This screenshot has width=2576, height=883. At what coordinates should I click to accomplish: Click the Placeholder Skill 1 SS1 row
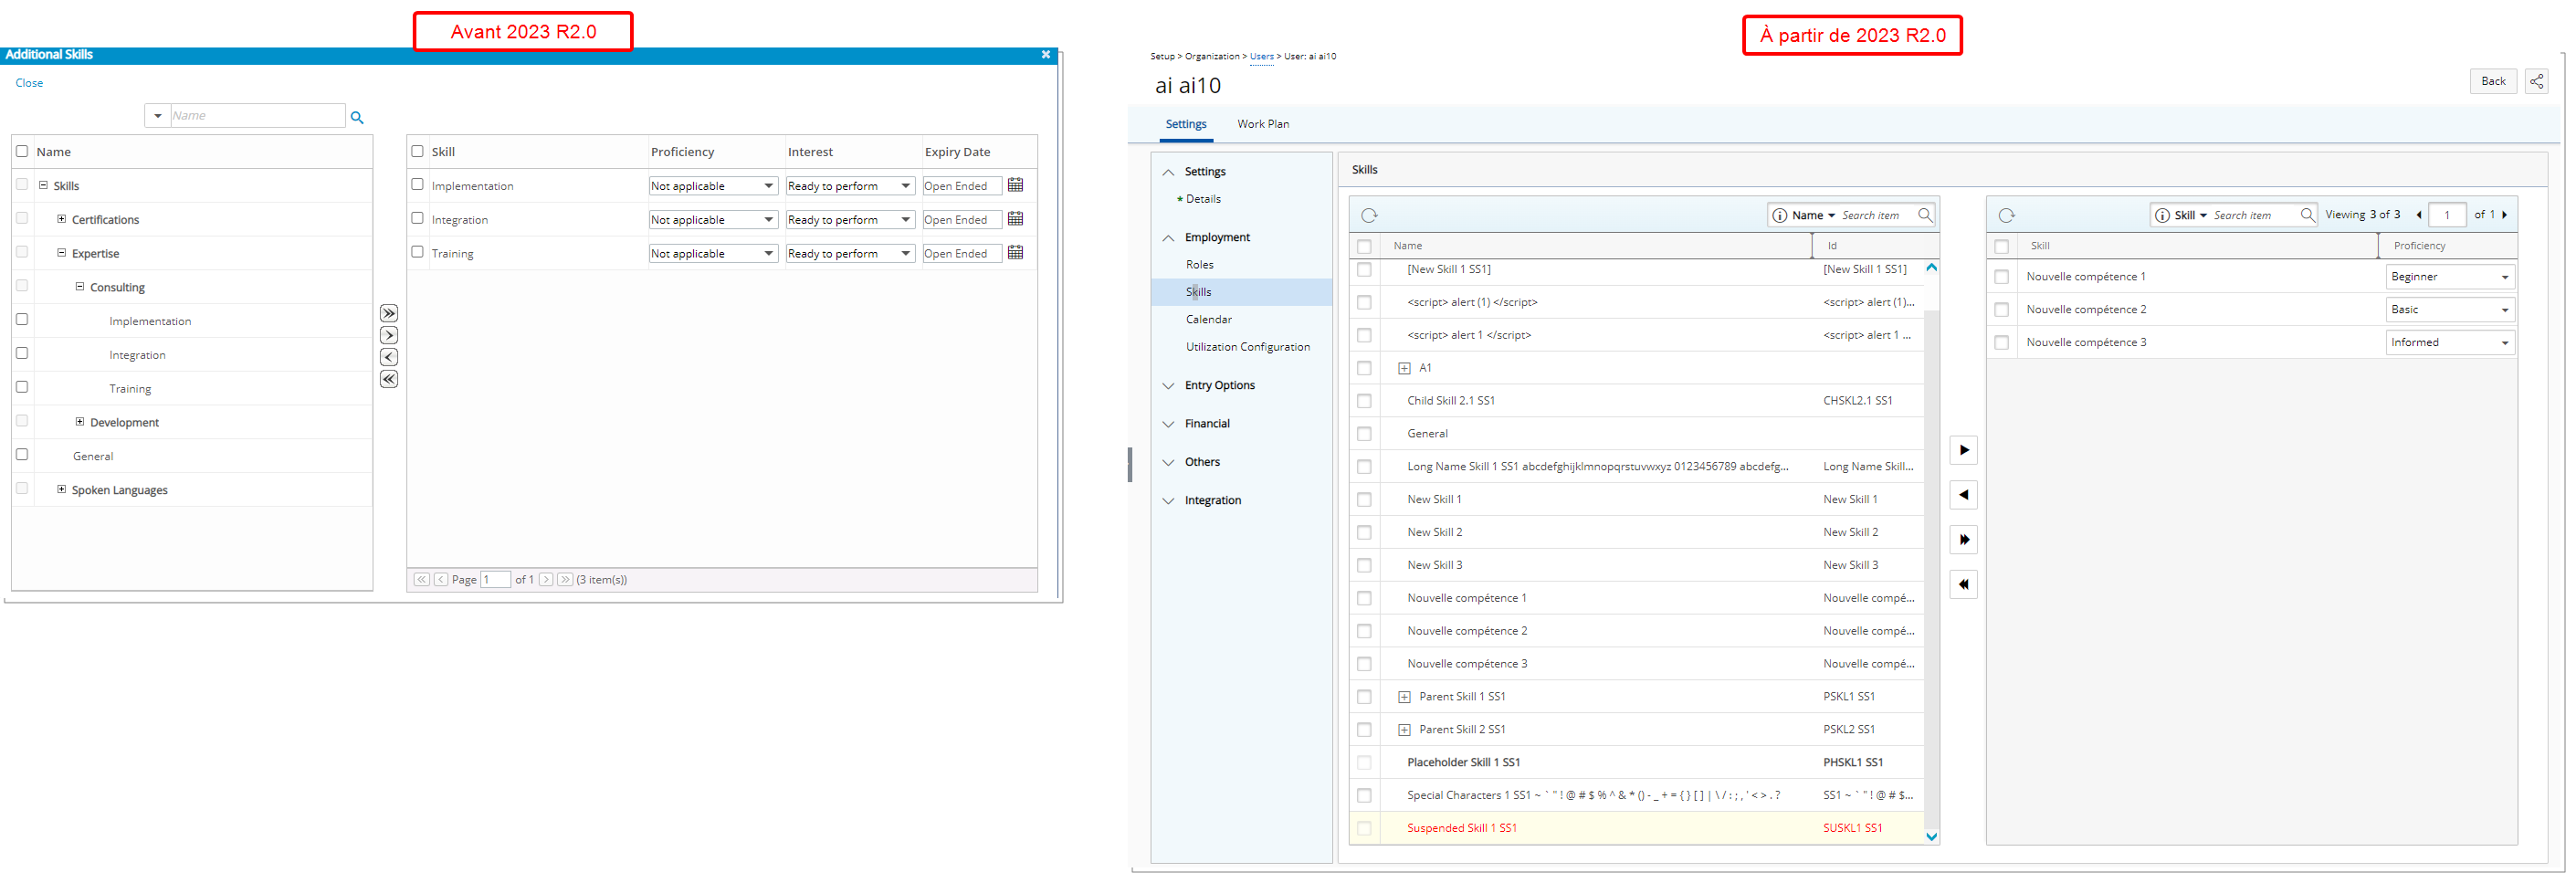pos(1636,763)
